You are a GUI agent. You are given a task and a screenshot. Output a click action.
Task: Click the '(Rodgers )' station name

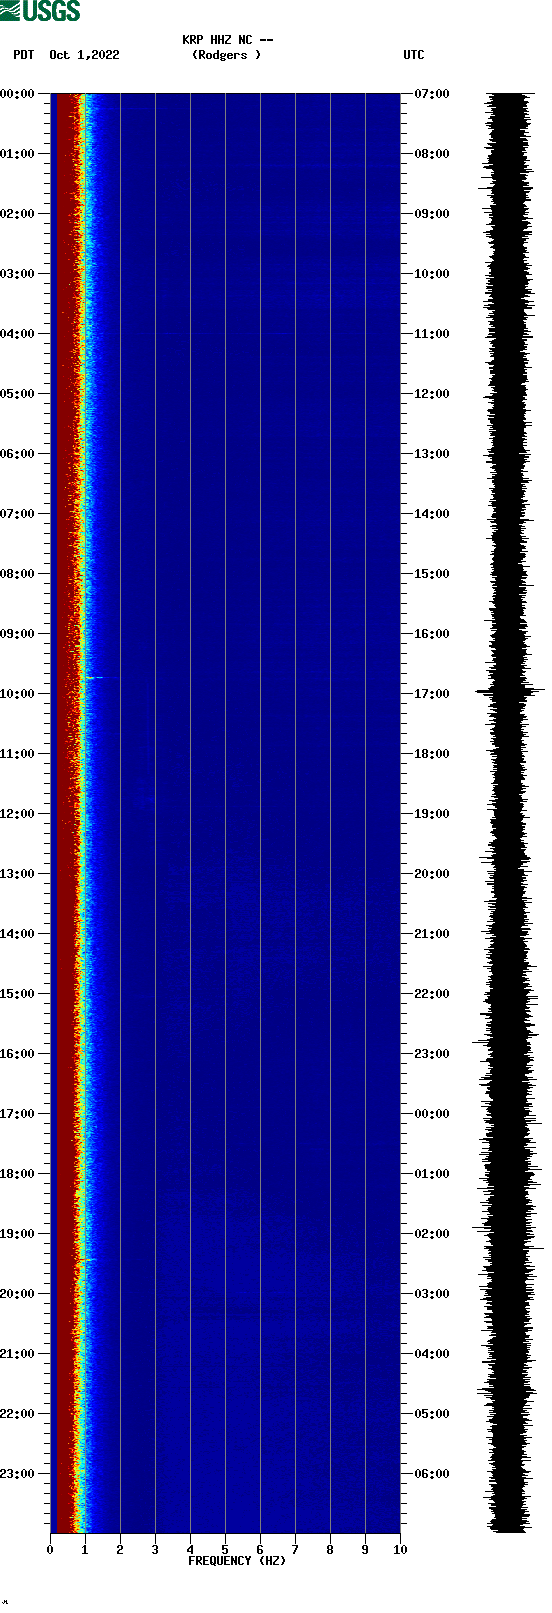[227, 55]
